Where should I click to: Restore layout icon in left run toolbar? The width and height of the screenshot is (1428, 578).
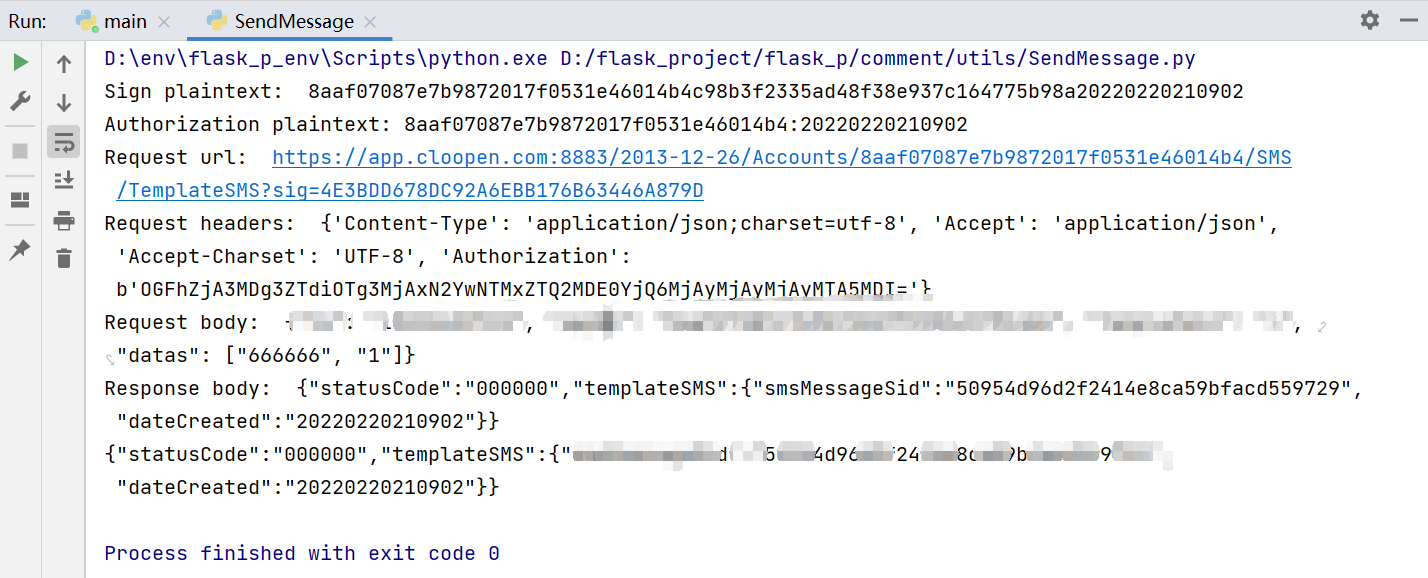(x=20, y=201)
